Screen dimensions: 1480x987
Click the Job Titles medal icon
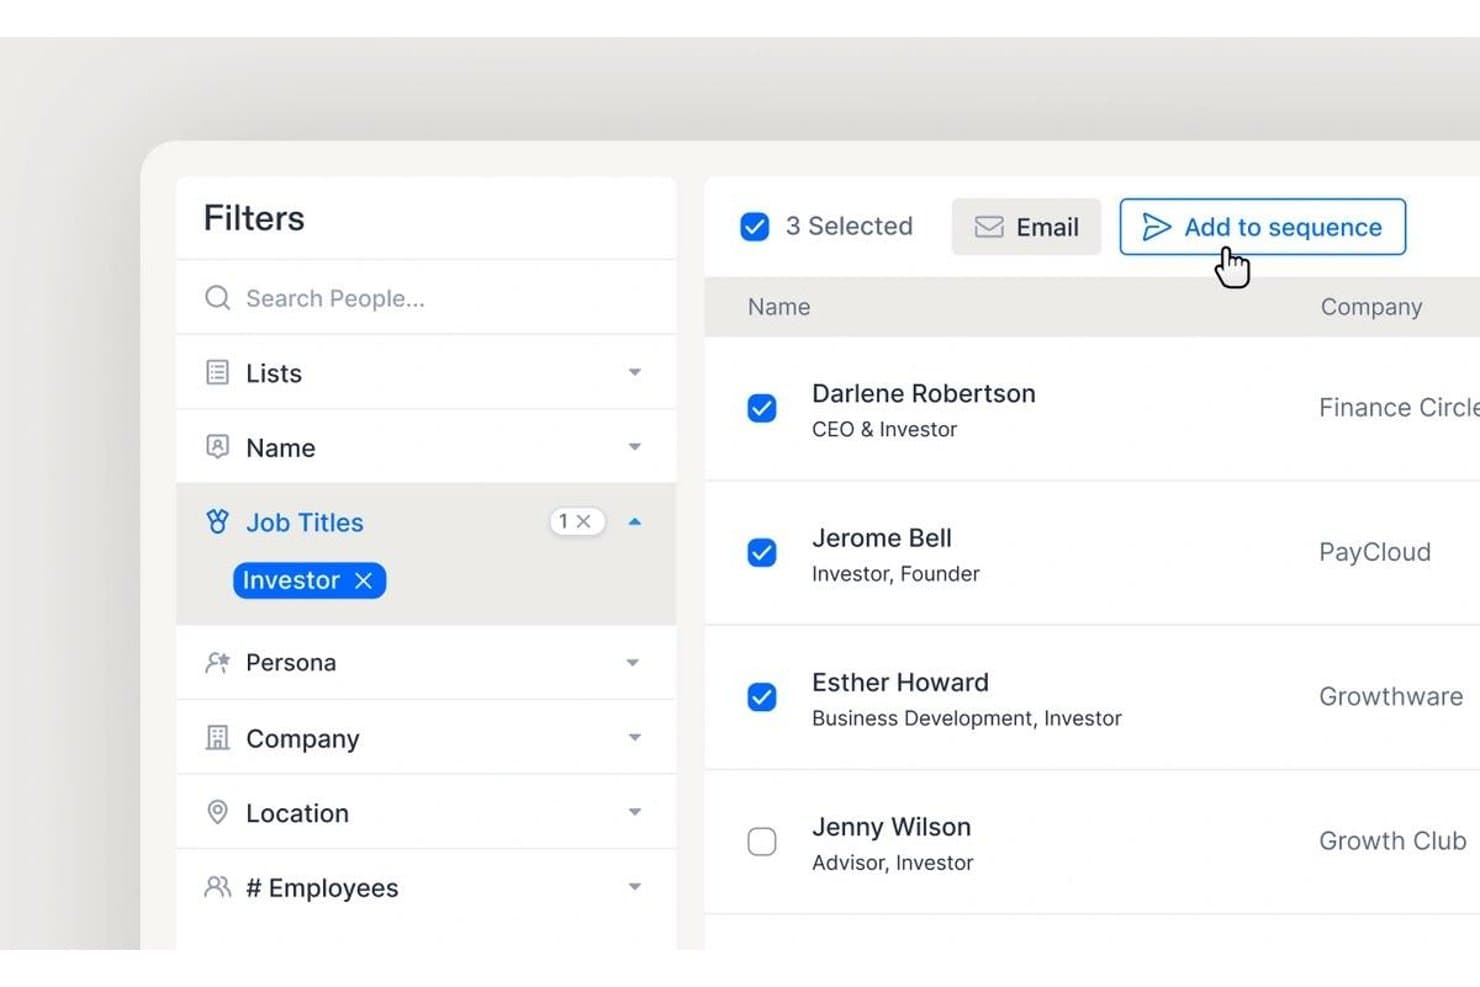217,521
